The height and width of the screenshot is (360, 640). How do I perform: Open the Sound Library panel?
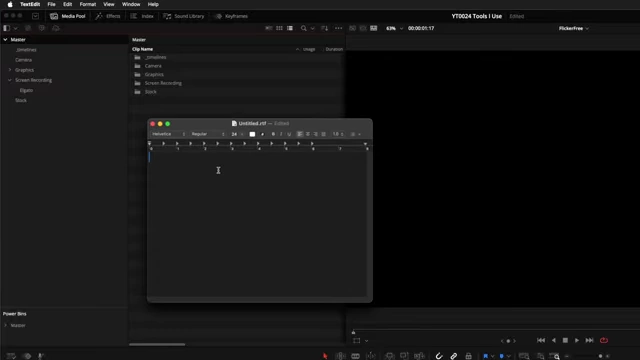click(x=184, y=16)
